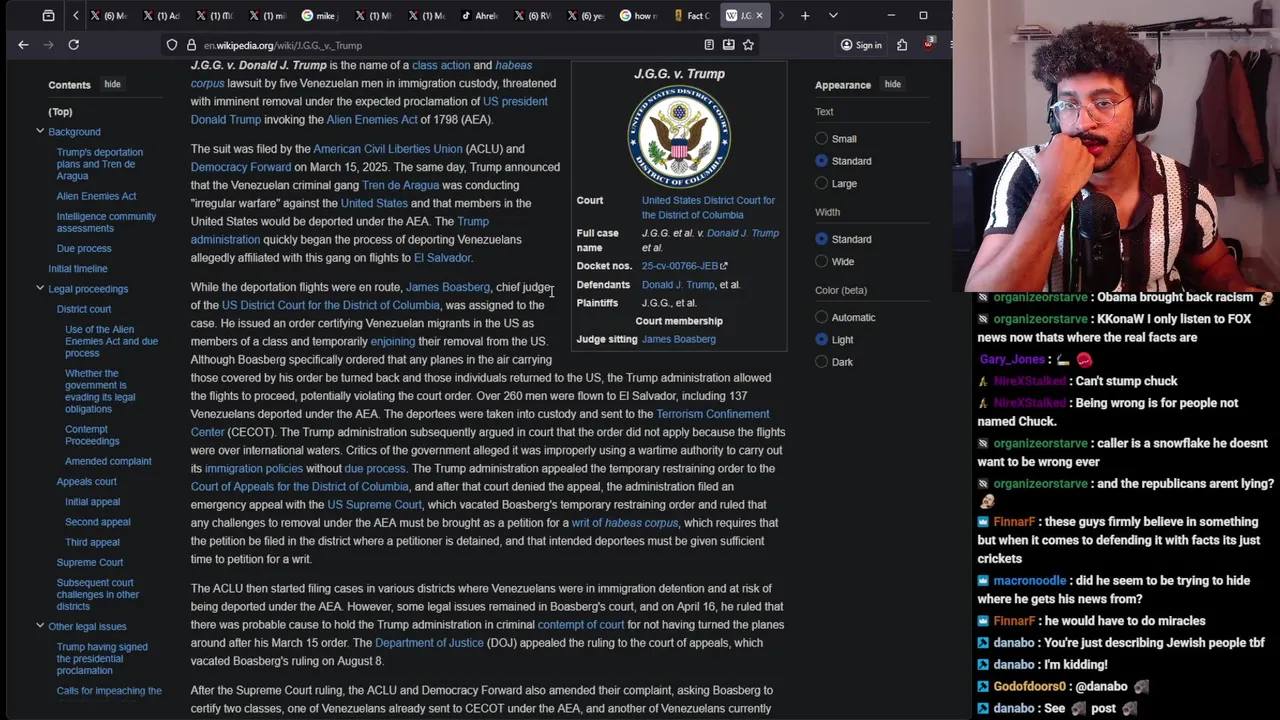Click the browser forward arrow
The image size is (1280, 720).
(x=48, y=45)
